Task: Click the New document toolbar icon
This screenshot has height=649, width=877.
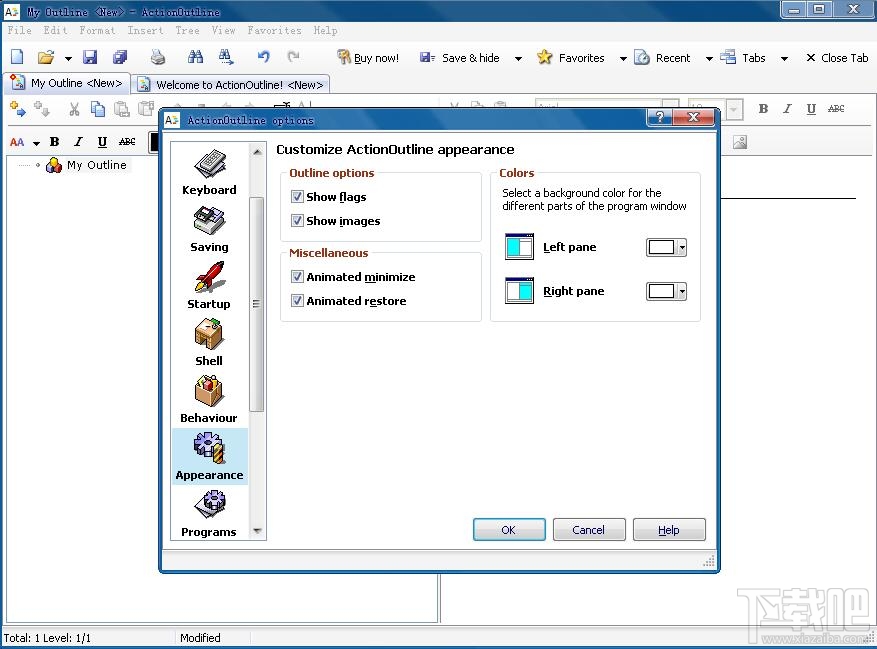Action: coord(17,57)
